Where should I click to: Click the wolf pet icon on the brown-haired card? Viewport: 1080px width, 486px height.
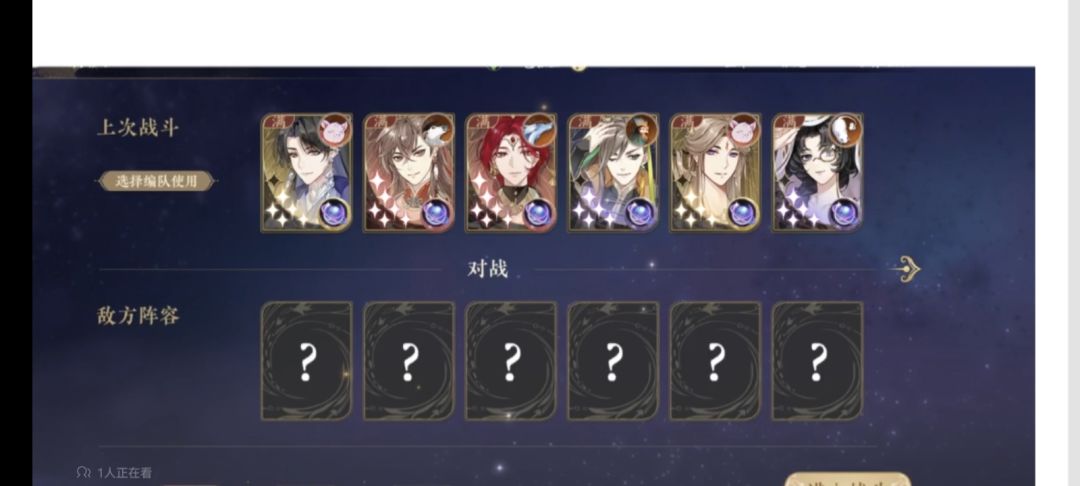[x=437, y=129]
